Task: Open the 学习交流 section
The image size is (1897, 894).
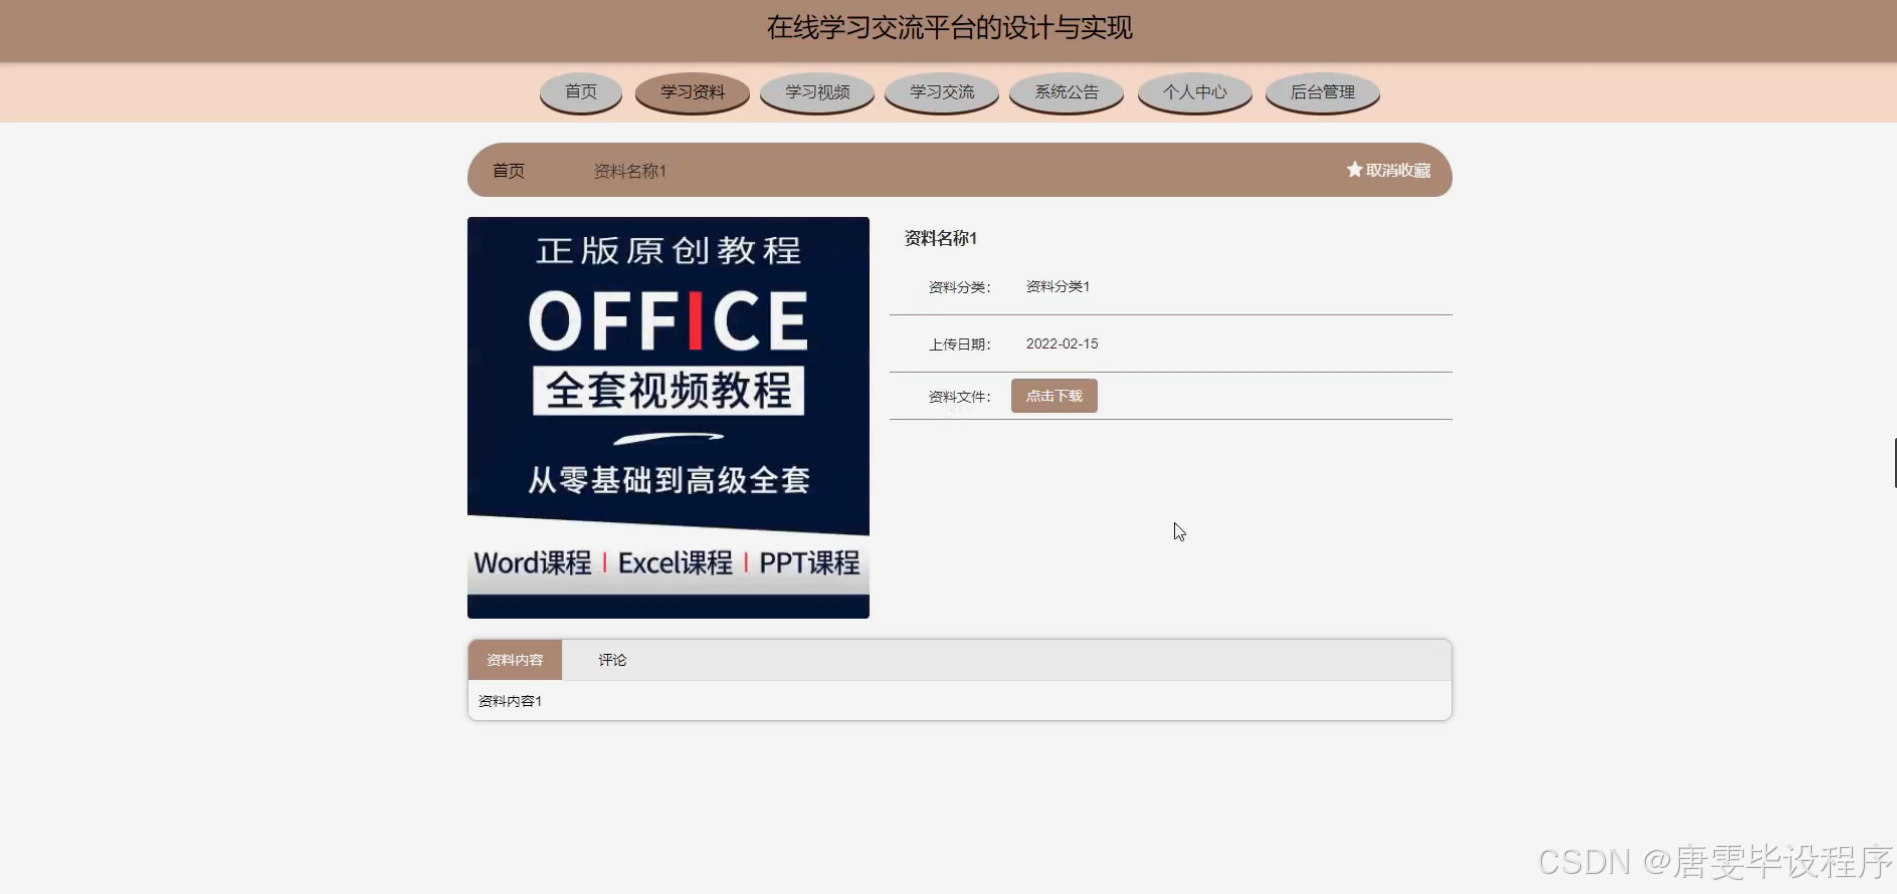Action: point(942,92)
